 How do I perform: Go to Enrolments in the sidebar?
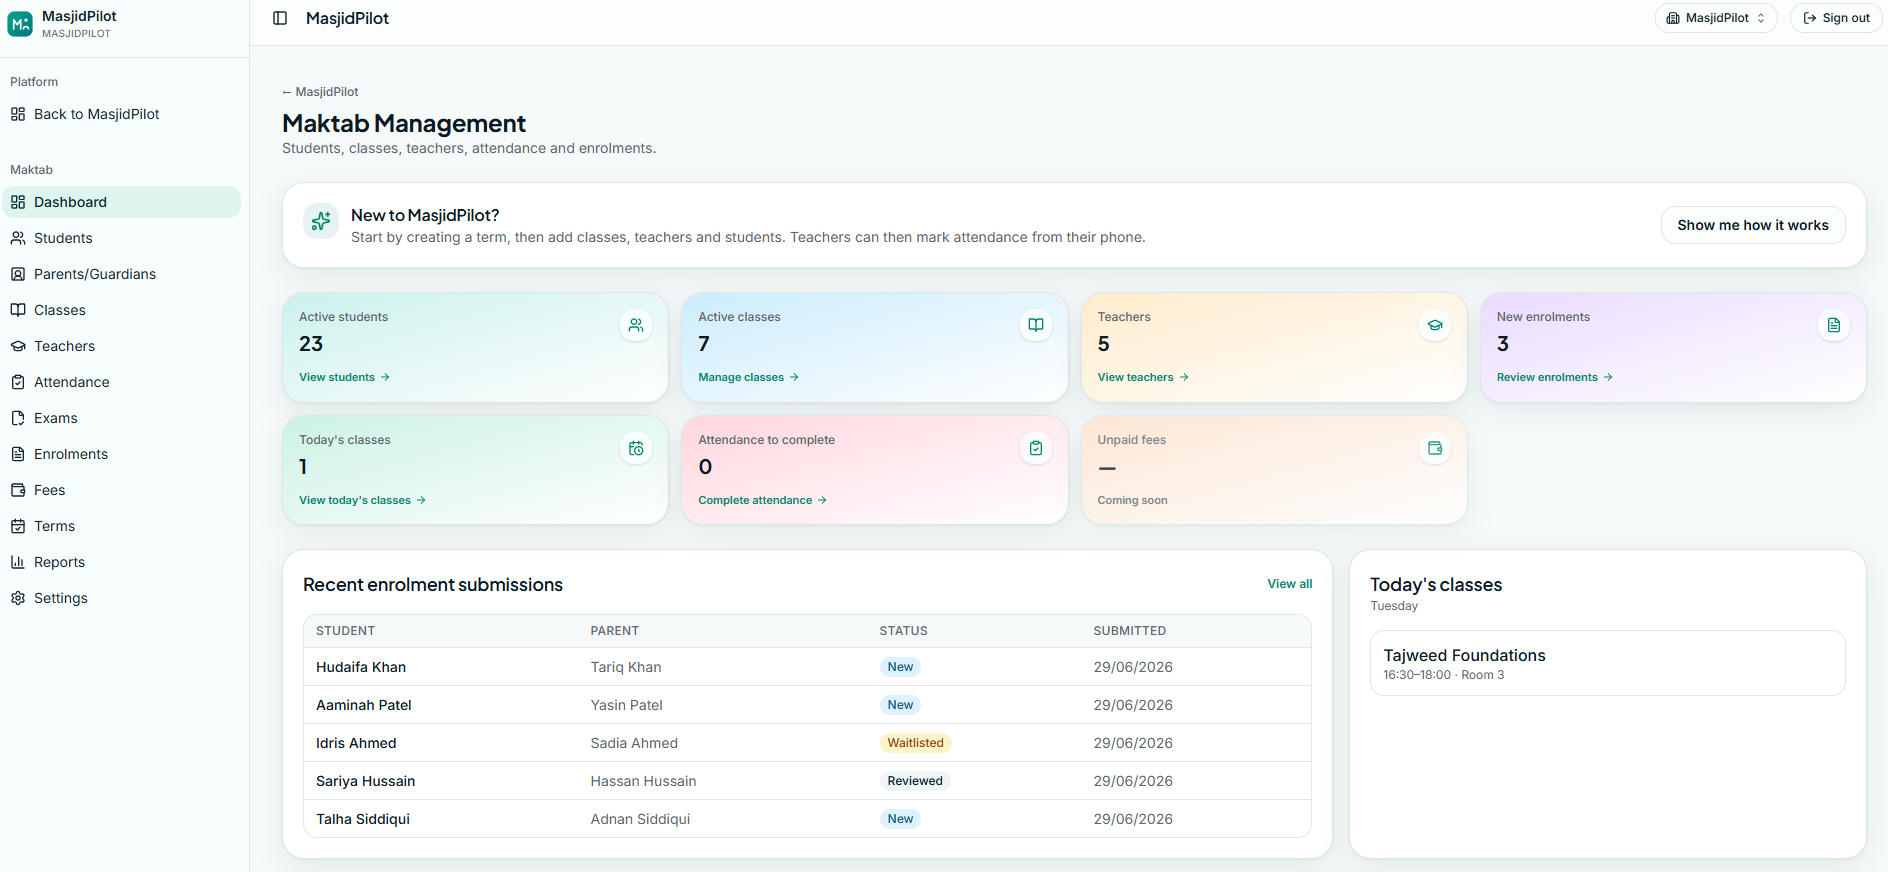click(x=120, y=454)
